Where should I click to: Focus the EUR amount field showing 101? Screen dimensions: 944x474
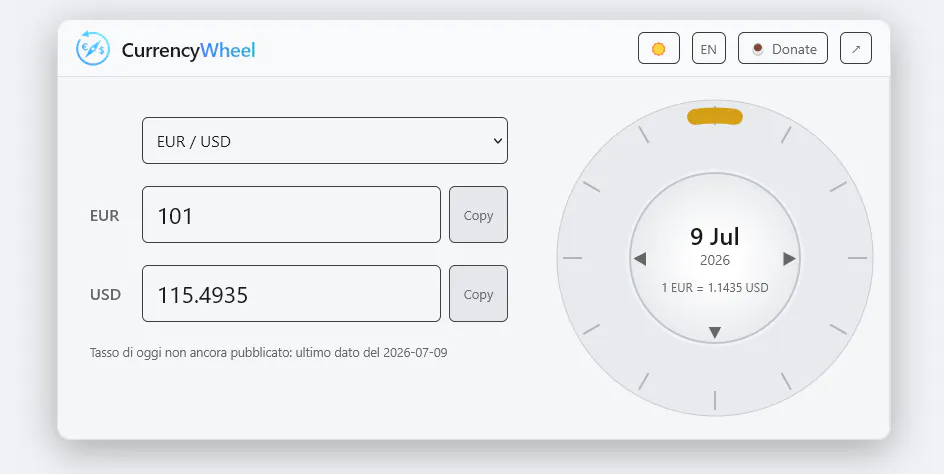pos(291,214)
